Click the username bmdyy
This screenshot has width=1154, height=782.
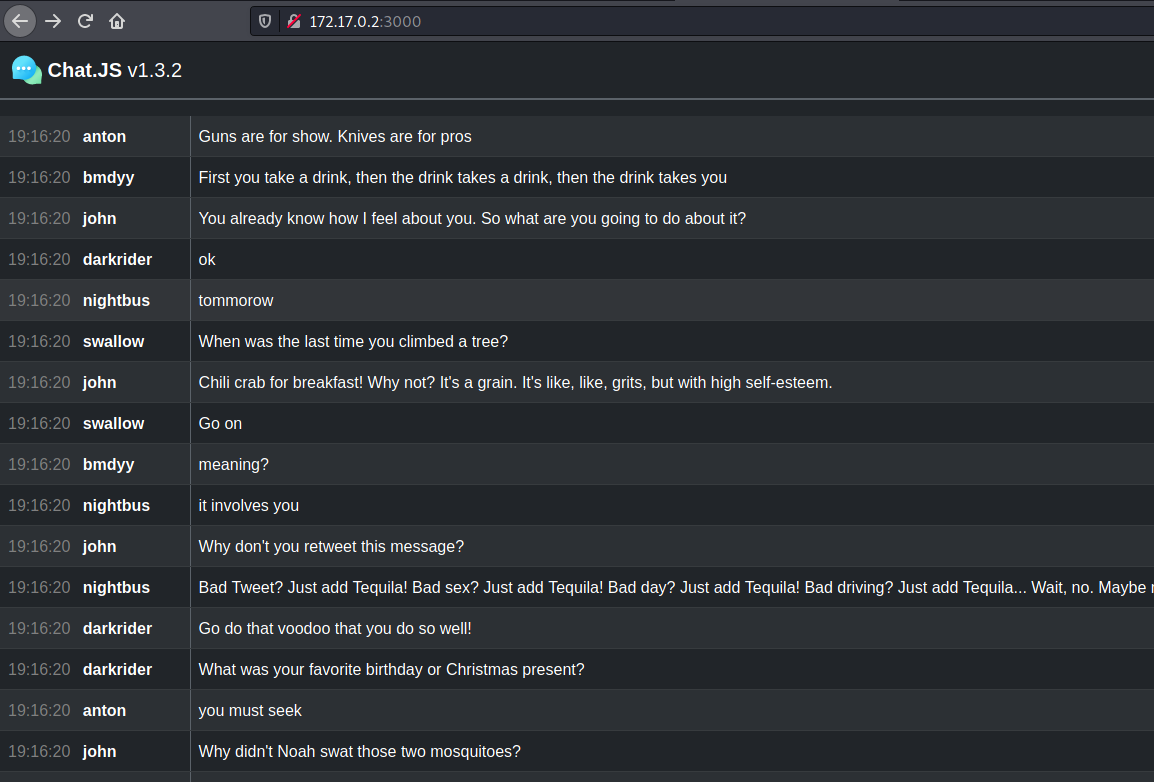pyautogui.click(x=108, y=177)
